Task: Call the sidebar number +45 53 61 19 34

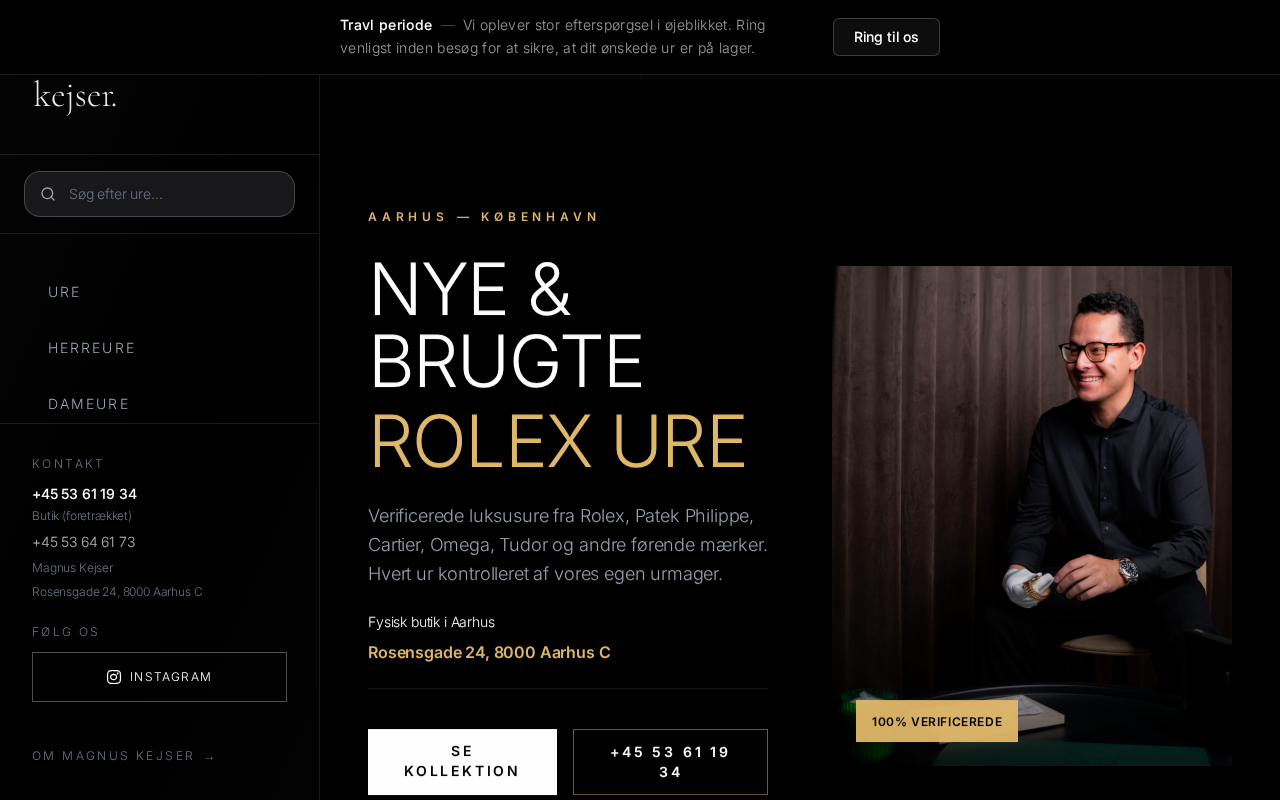Action: coord(84,494)
